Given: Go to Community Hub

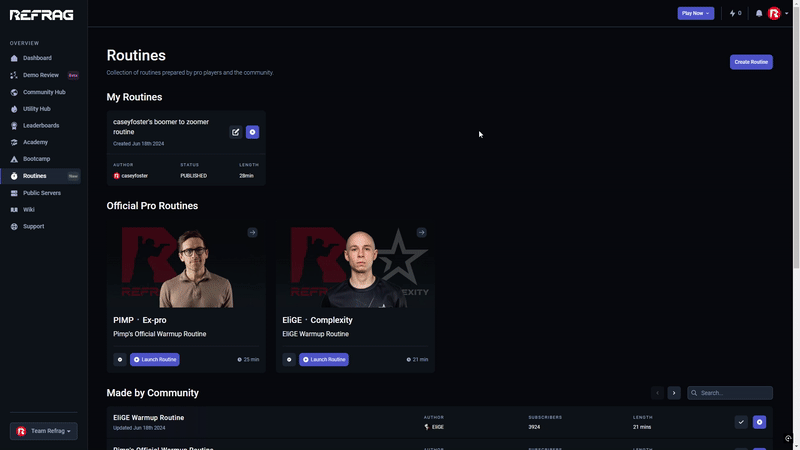Looking at the screenshot, I should [44, 92].
